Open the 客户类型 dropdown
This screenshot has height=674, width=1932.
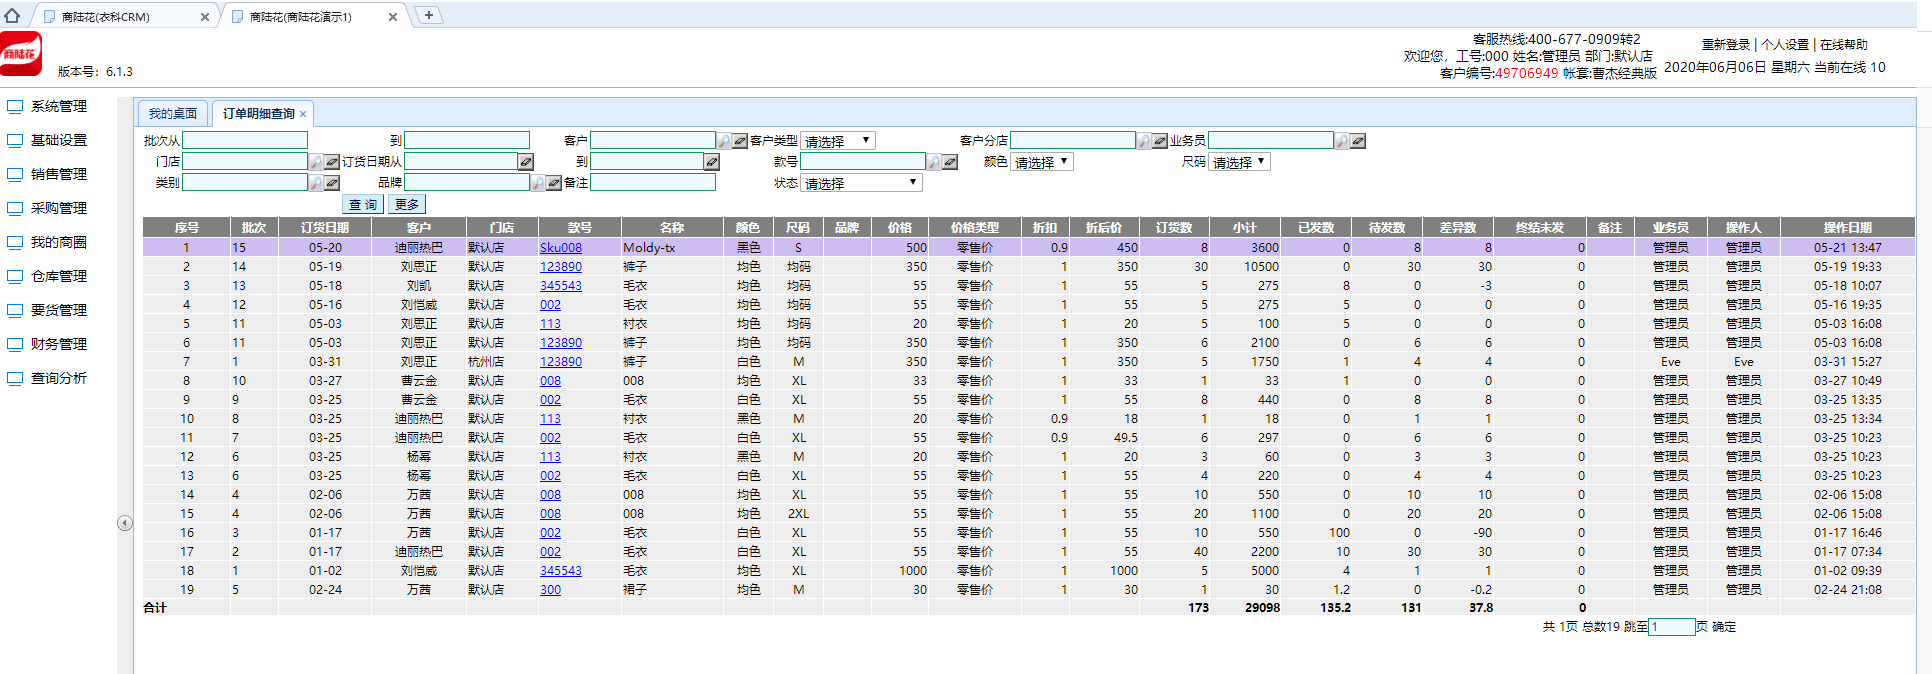pos(838,141)
